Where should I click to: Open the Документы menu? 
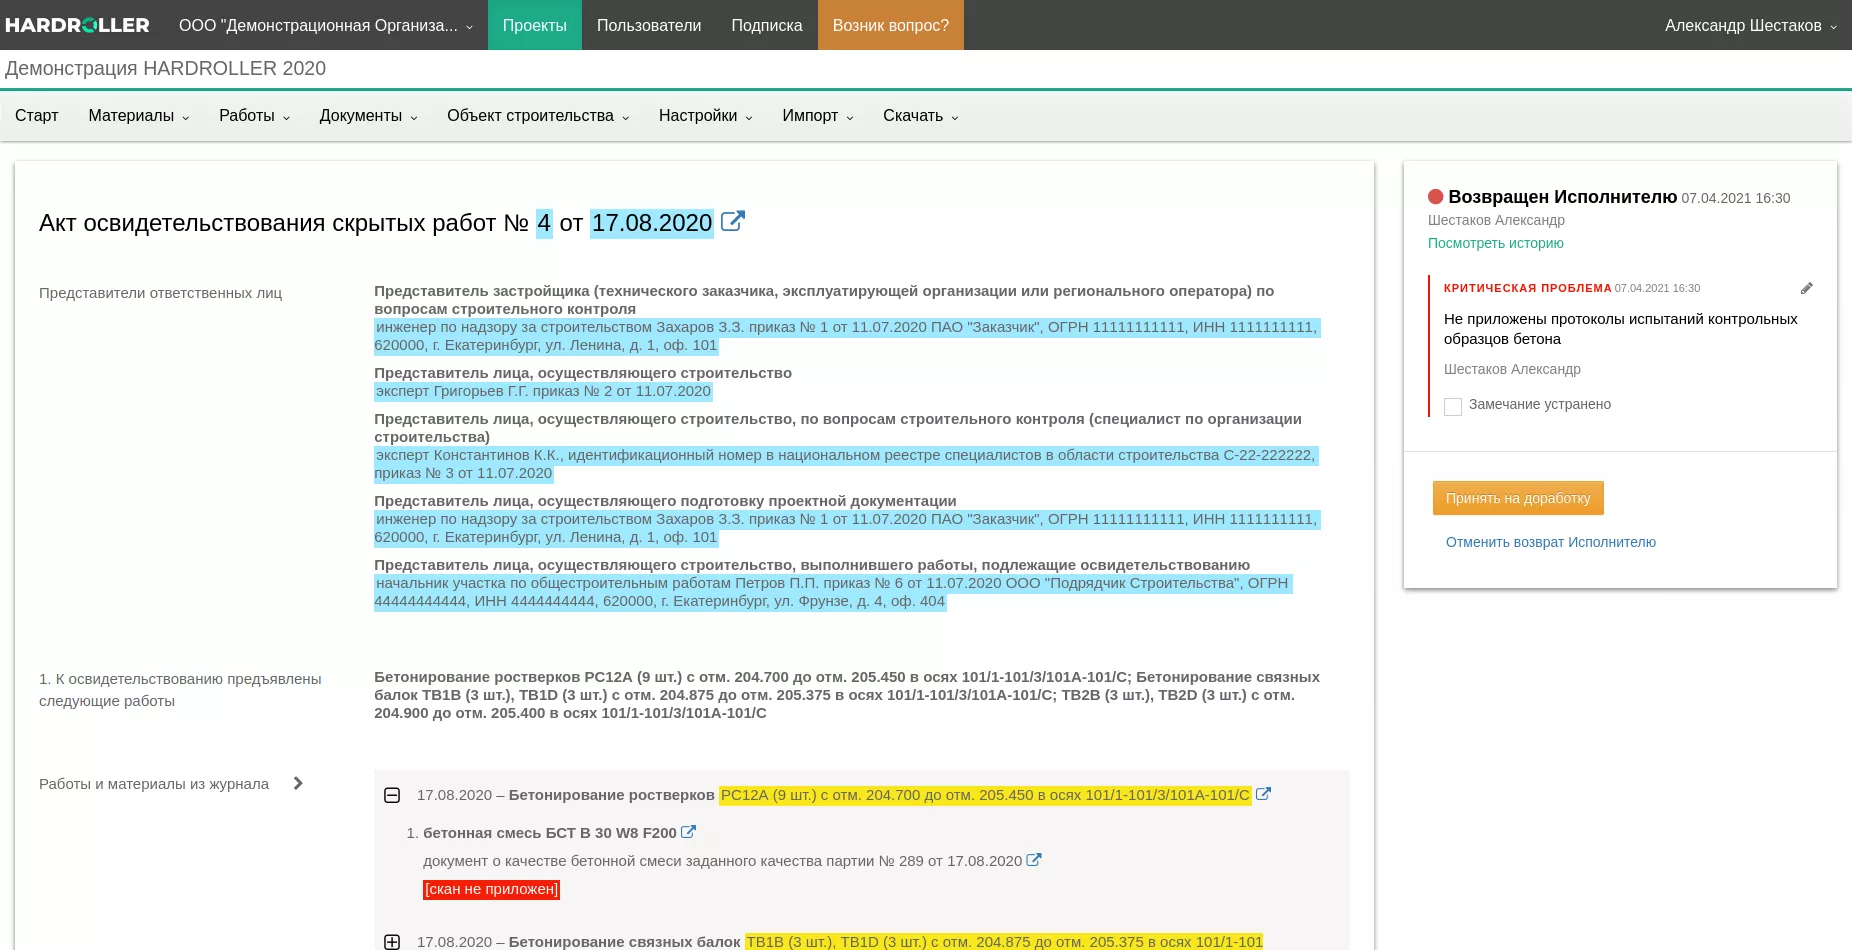(x=368, y=116)
